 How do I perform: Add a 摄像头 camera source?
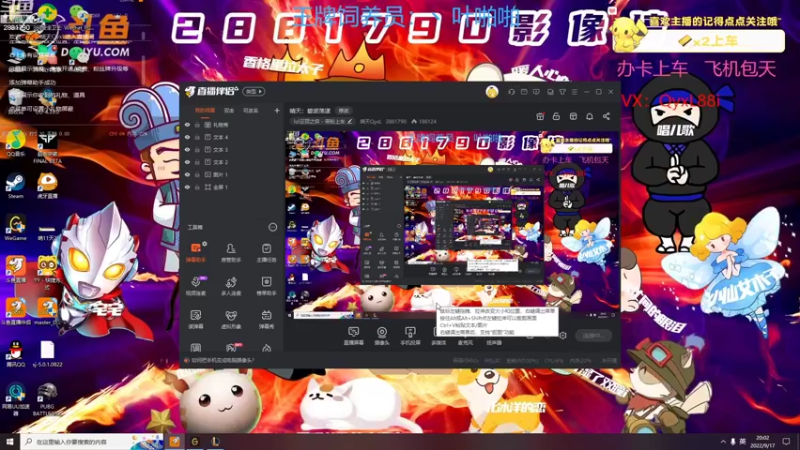tap(382, 336)
